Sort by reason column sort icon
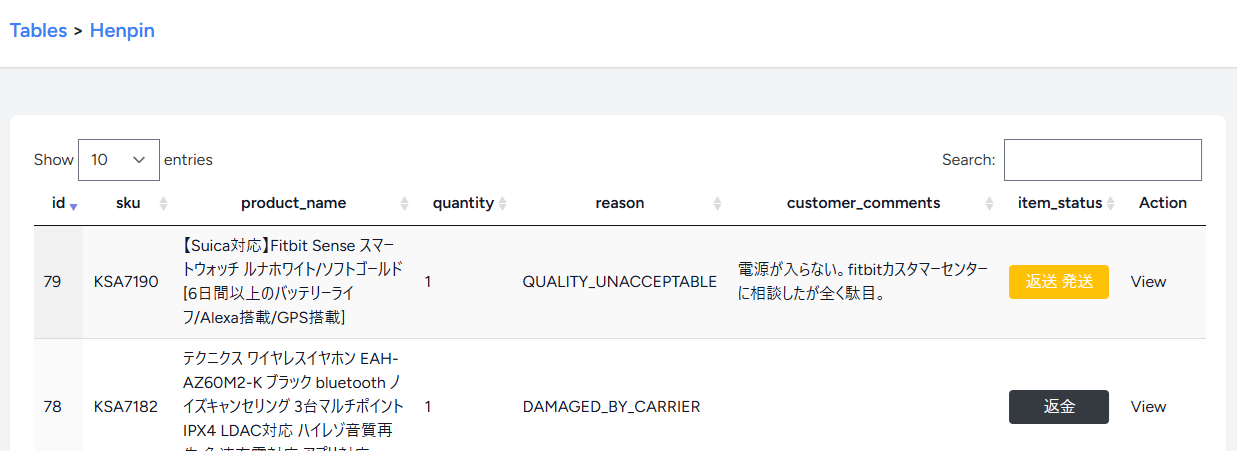 pos(717,203)
